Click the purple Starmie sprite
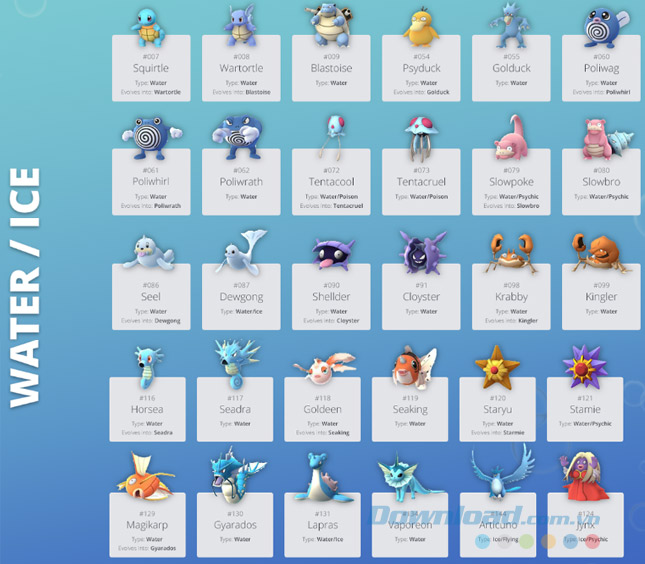 click(x=585, y=367)
